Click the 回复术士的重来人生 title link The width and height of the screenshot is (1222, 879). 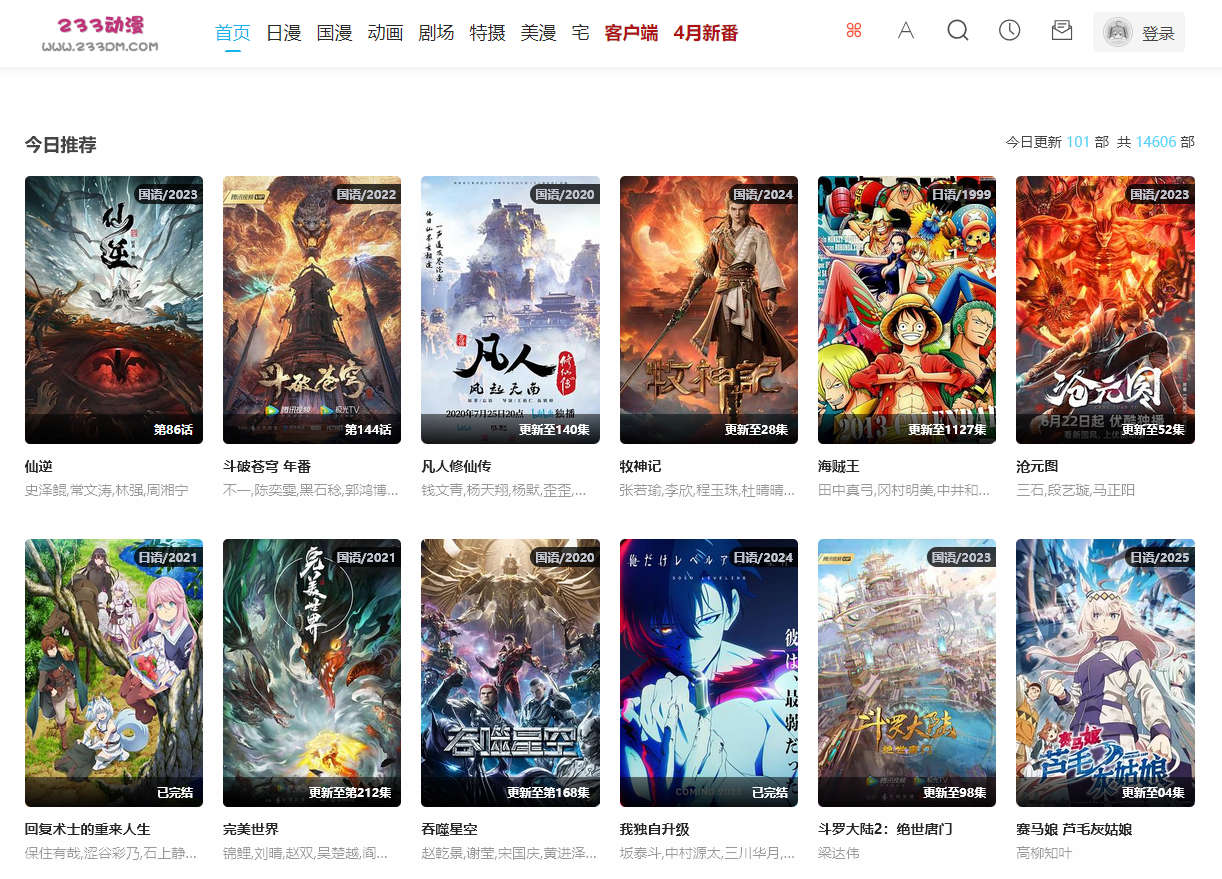tap(88, 829)
